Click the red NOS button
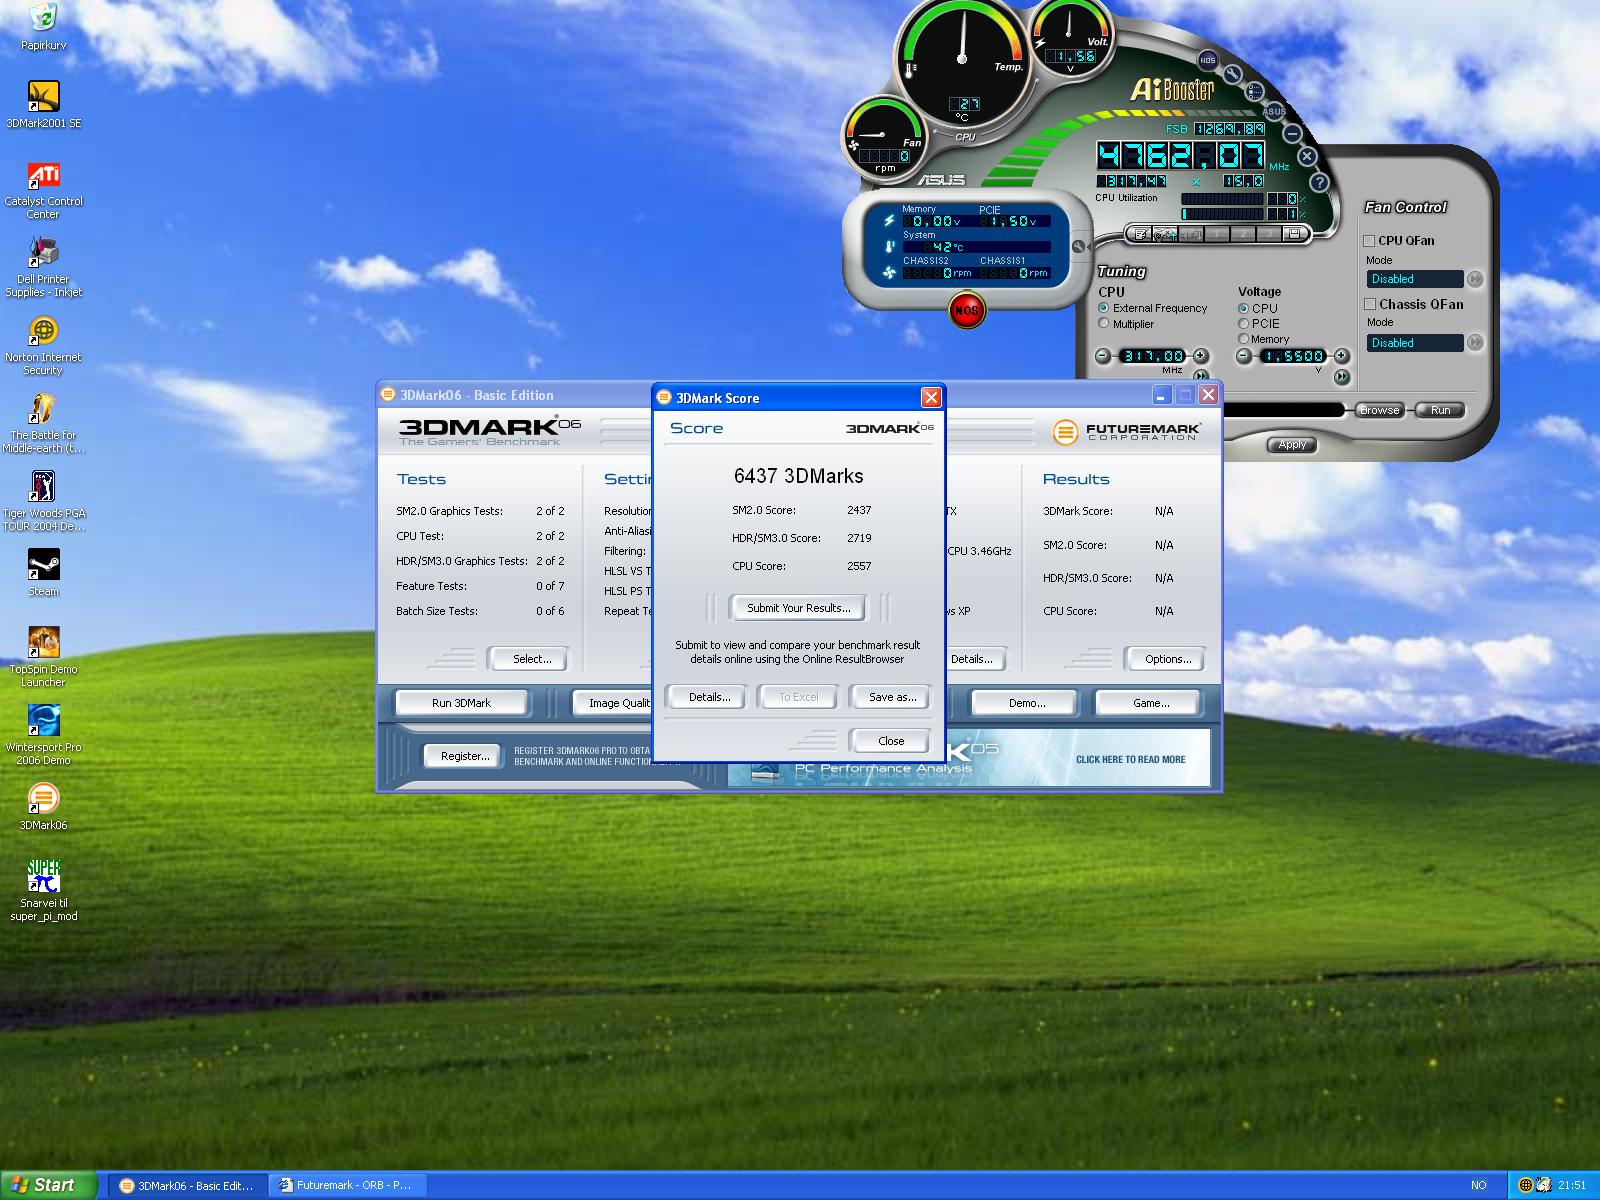Screen dimensions: 1600x1200 click(x=966, y=310)
